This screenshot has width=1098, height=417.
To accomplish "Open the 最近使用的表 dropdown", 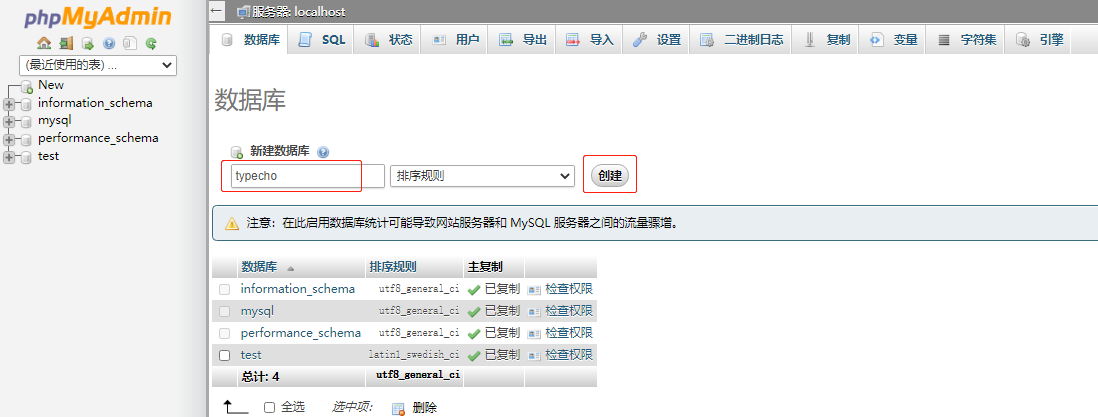I will [98, 65].
